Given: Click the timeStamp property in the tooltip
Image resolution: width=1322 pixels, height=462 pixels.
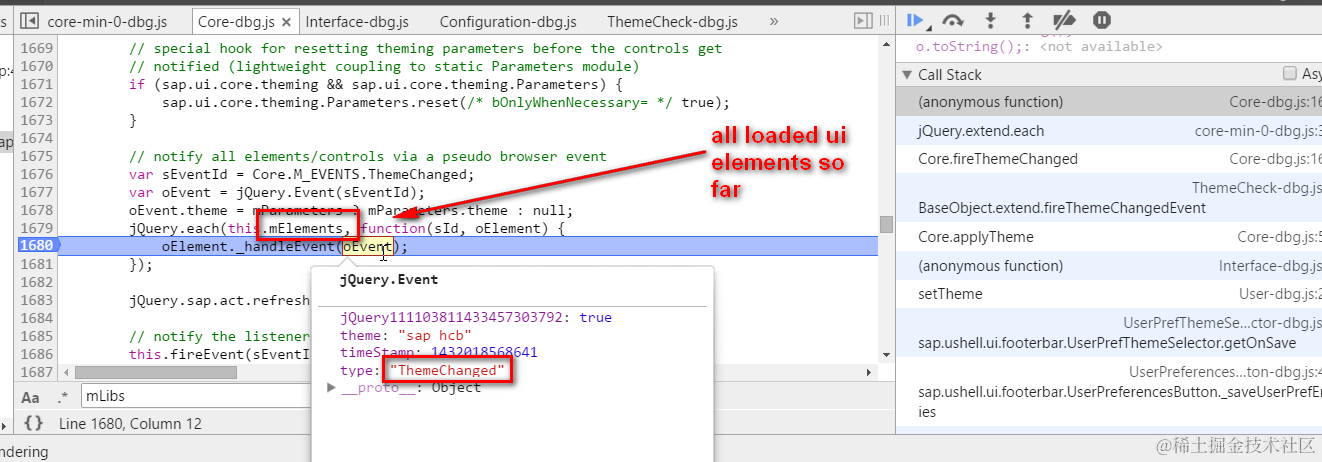Looking at the screenshot, I should [439, 352].
